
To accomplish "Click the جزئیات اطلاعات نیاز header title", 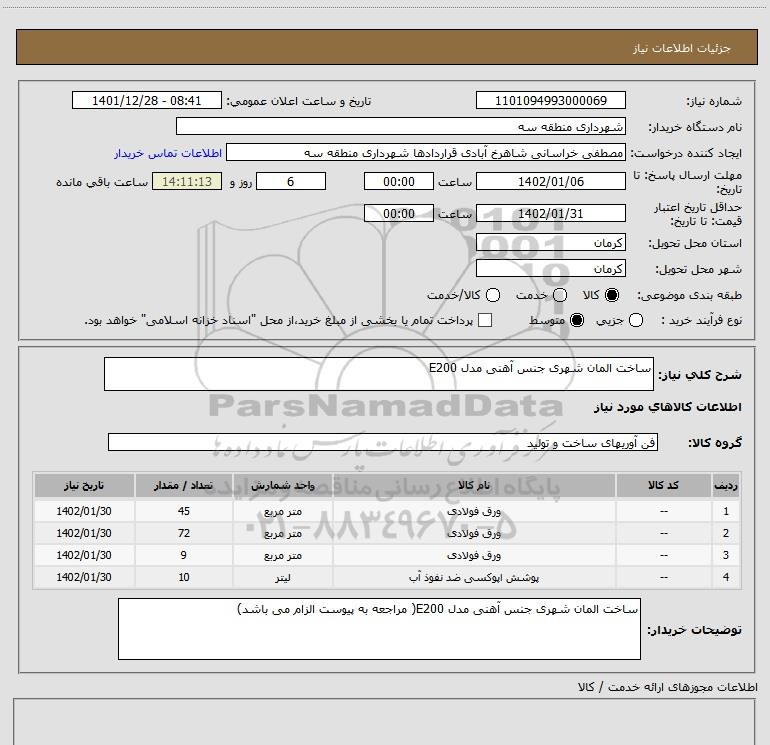I will (682, 48).
